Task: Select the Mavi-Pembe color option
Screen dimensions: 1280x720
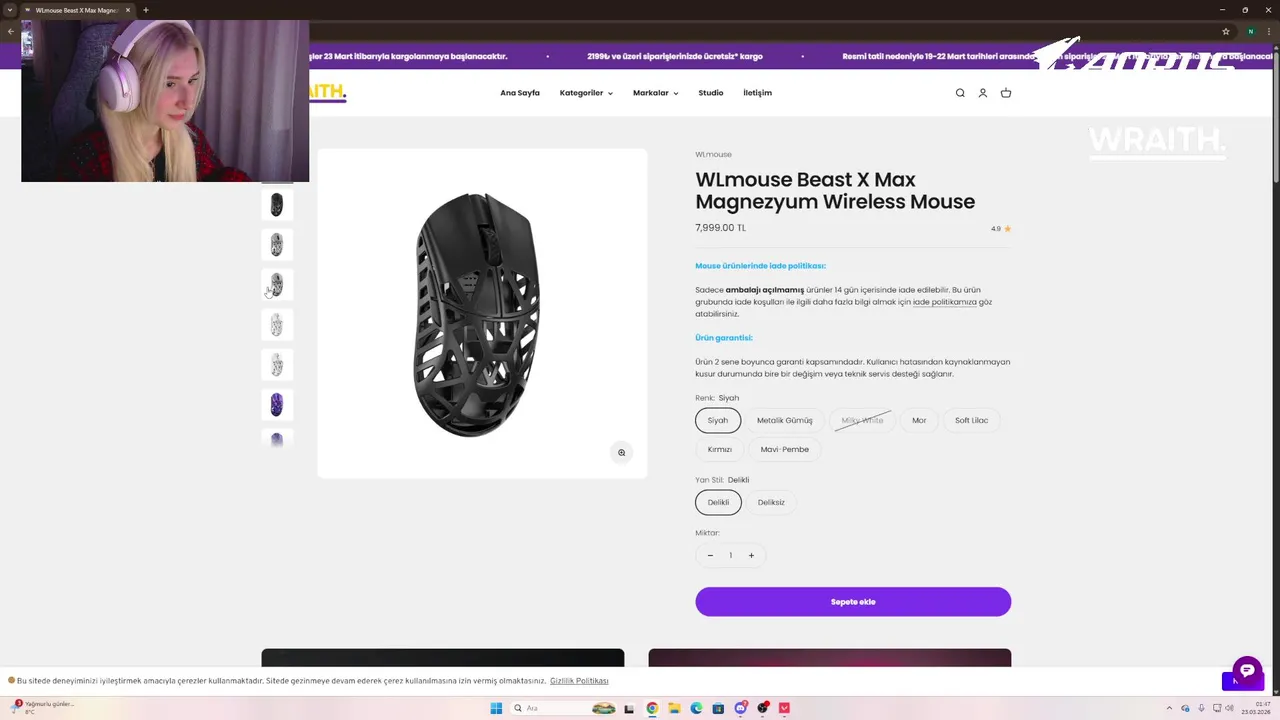Action: (x=785, y=450)
